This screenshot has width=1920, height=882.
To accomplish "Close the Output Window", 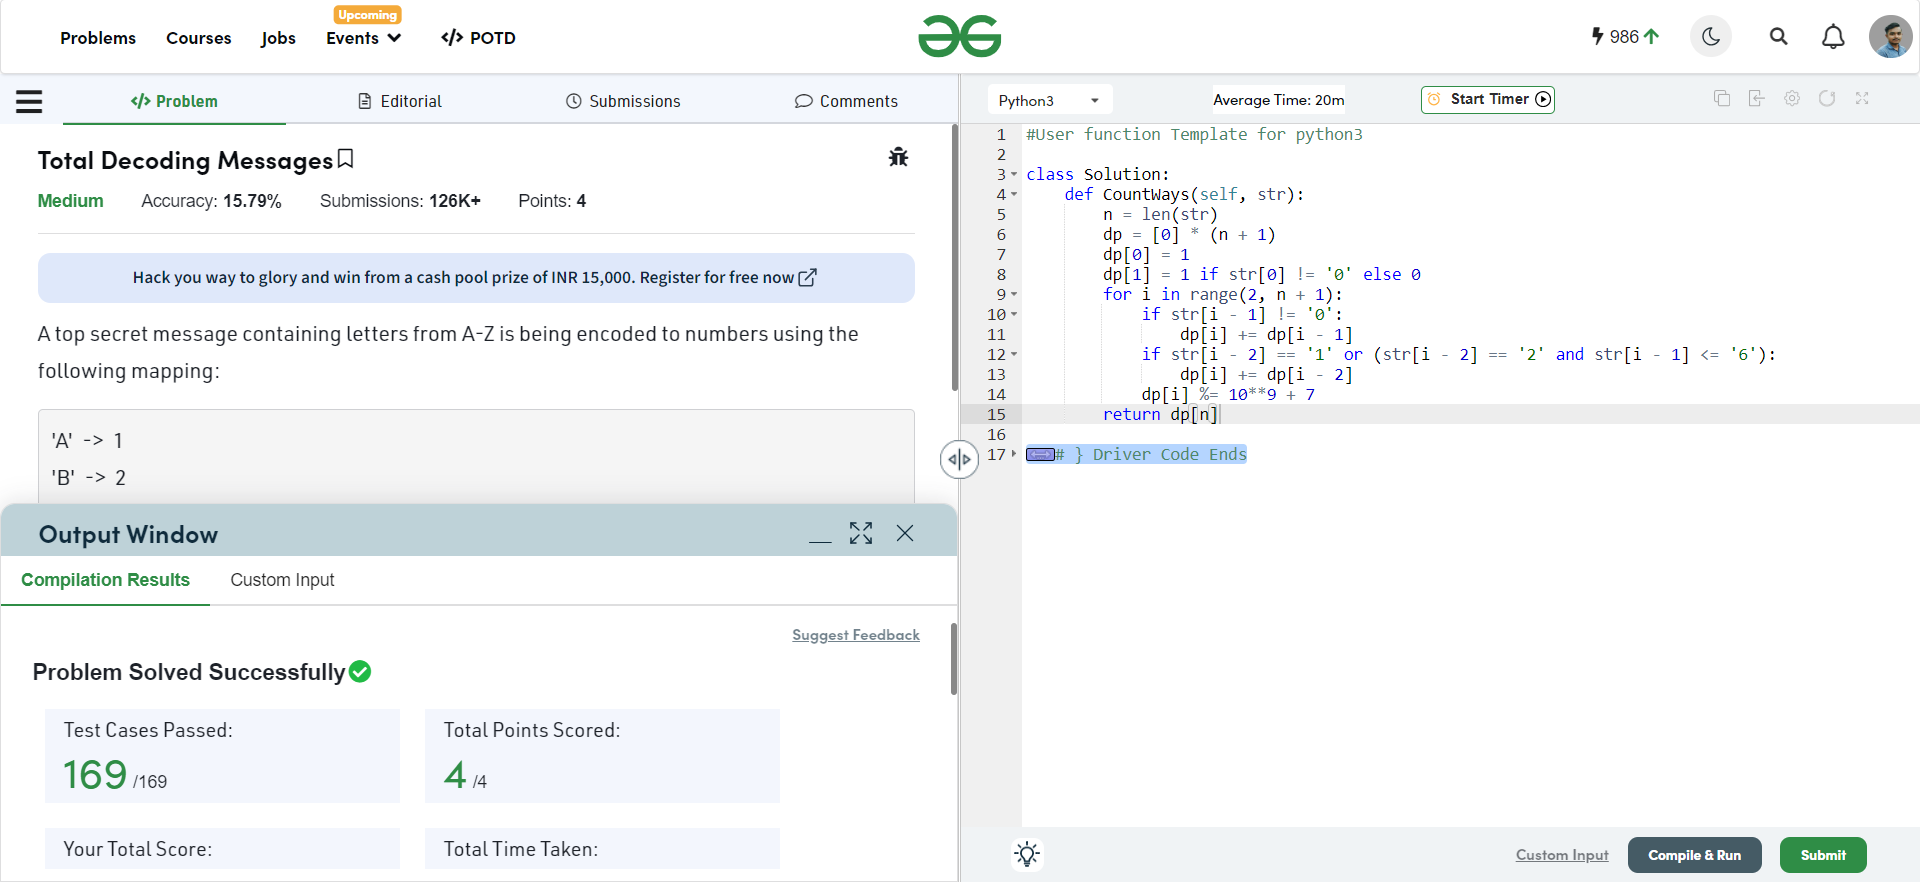I will pyautogui.click(x=905, y=533).
